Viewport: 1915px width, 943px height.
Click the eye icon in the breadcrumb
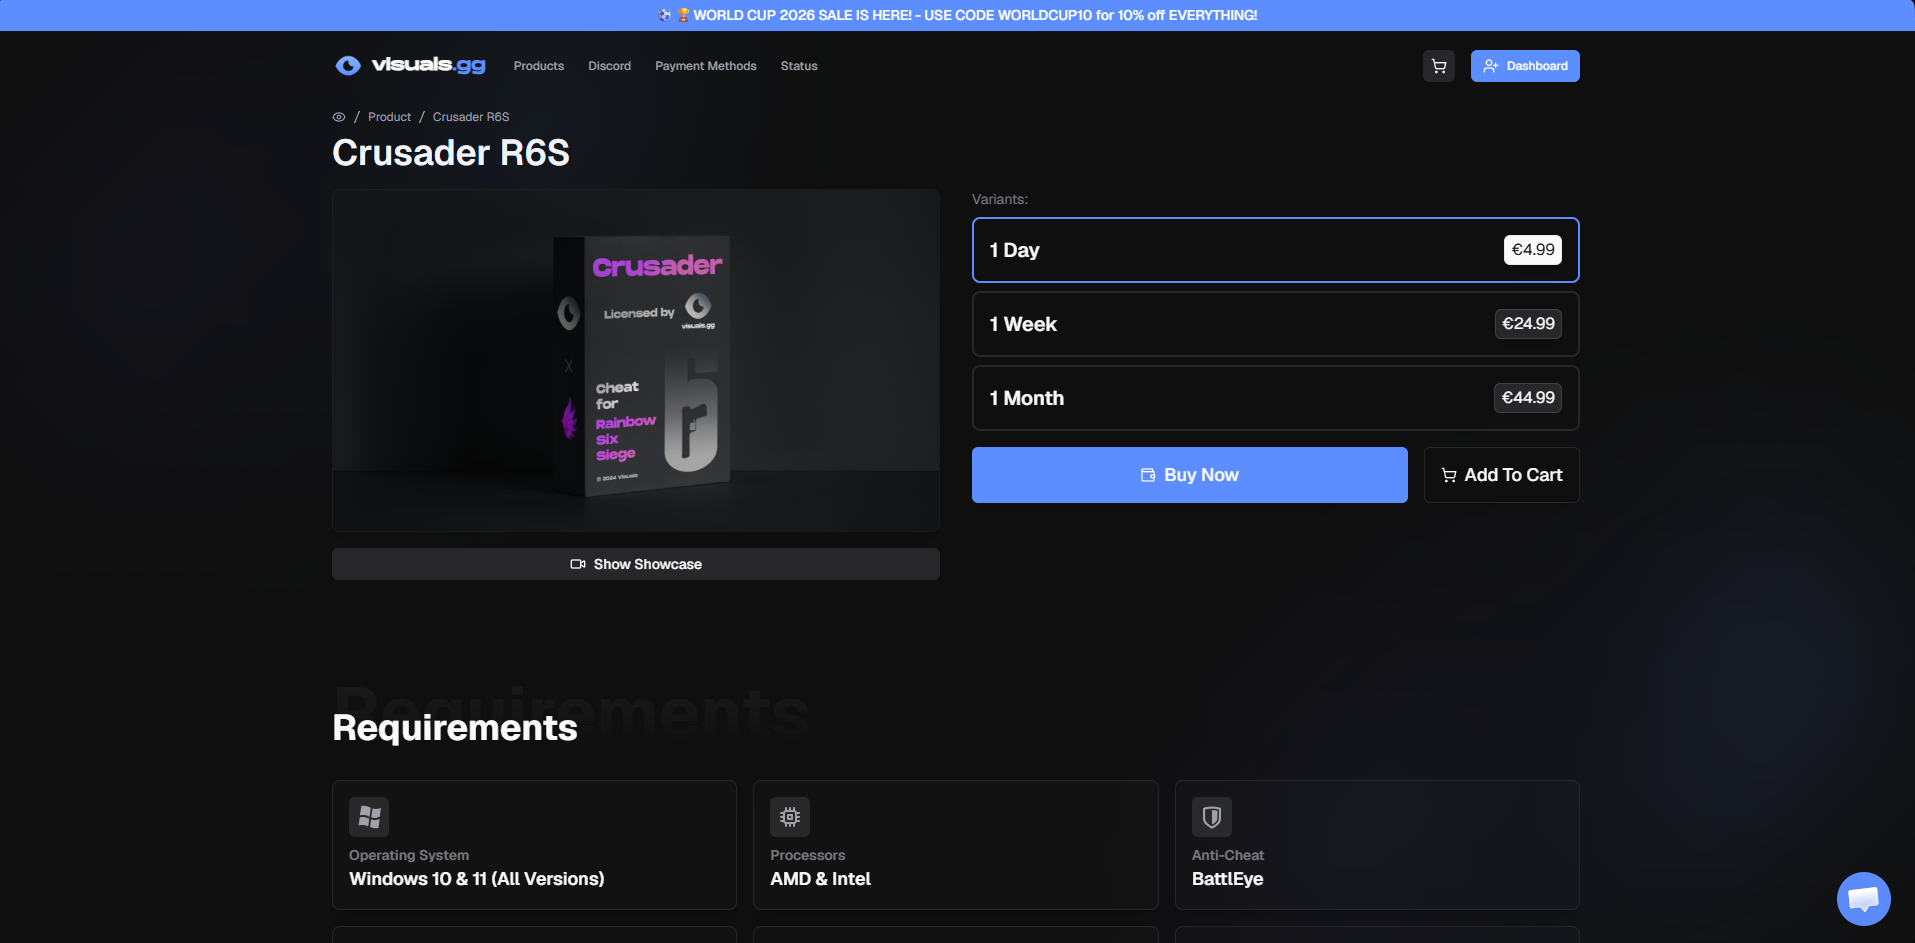(x=339, y=117)
